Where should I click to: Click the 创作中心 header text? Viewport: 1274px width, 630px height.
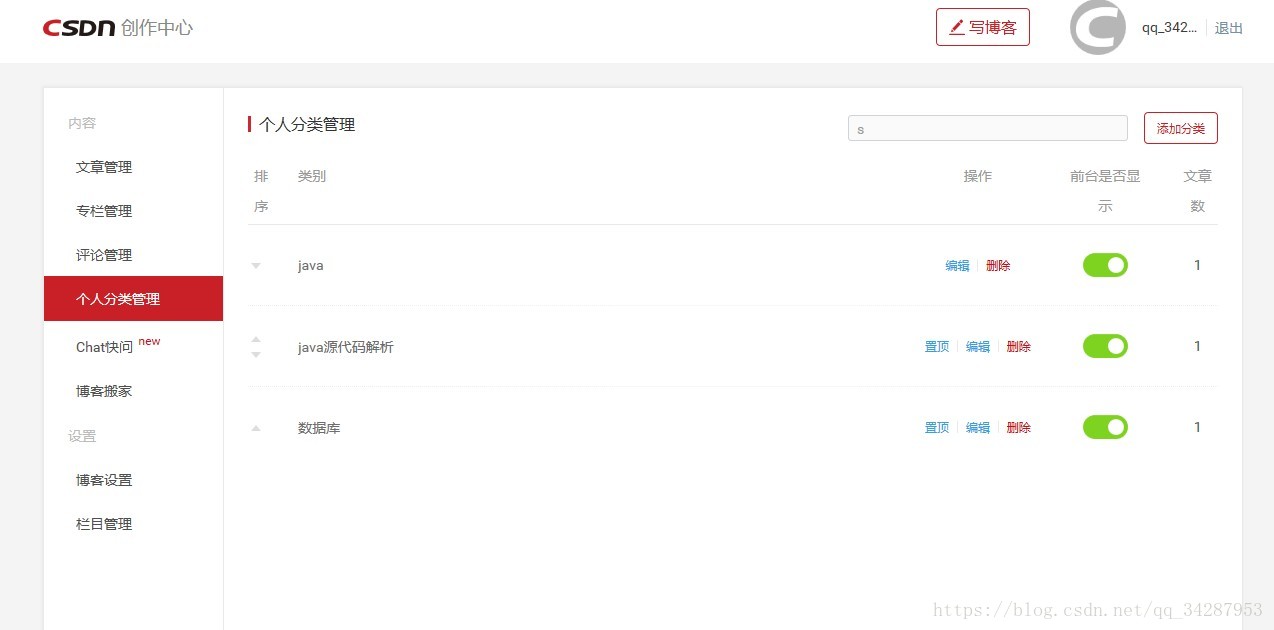pos(157,28)
